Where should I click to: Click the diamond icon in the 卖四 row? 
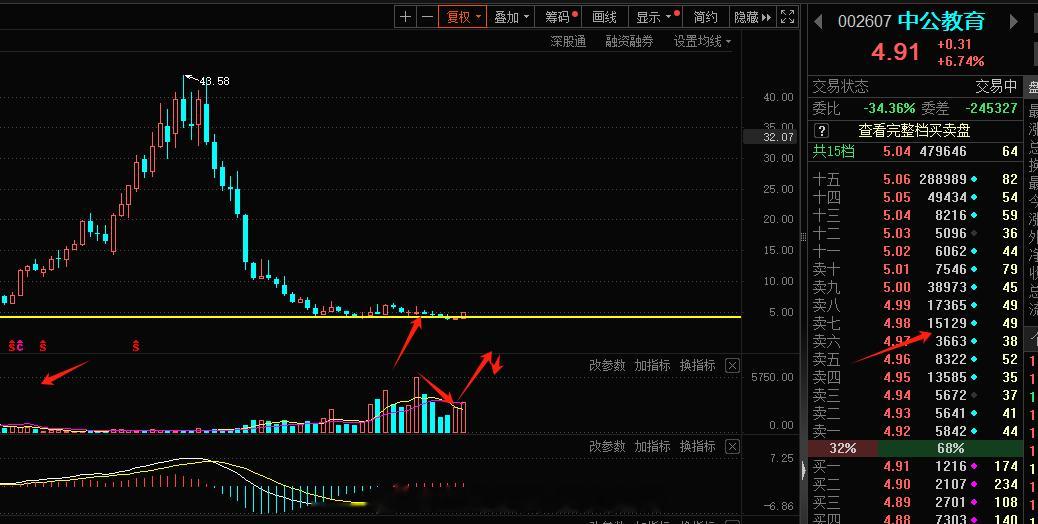974,377
